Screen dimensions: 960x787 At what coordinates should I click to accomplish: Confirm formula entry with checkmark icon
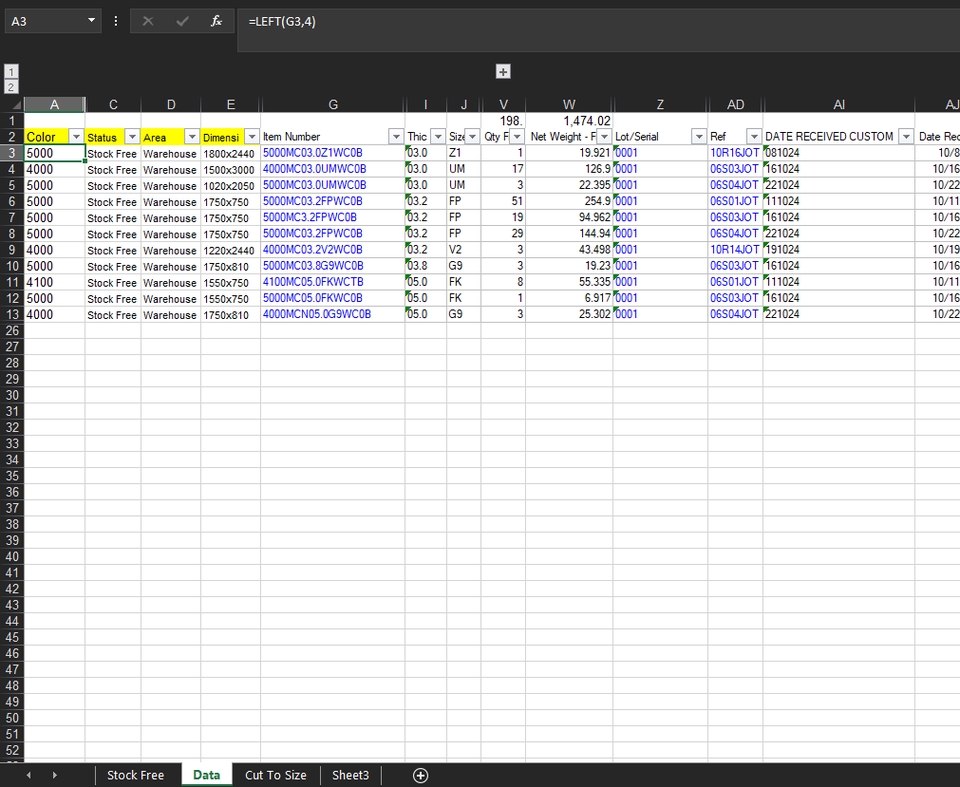tap(182, 21)
